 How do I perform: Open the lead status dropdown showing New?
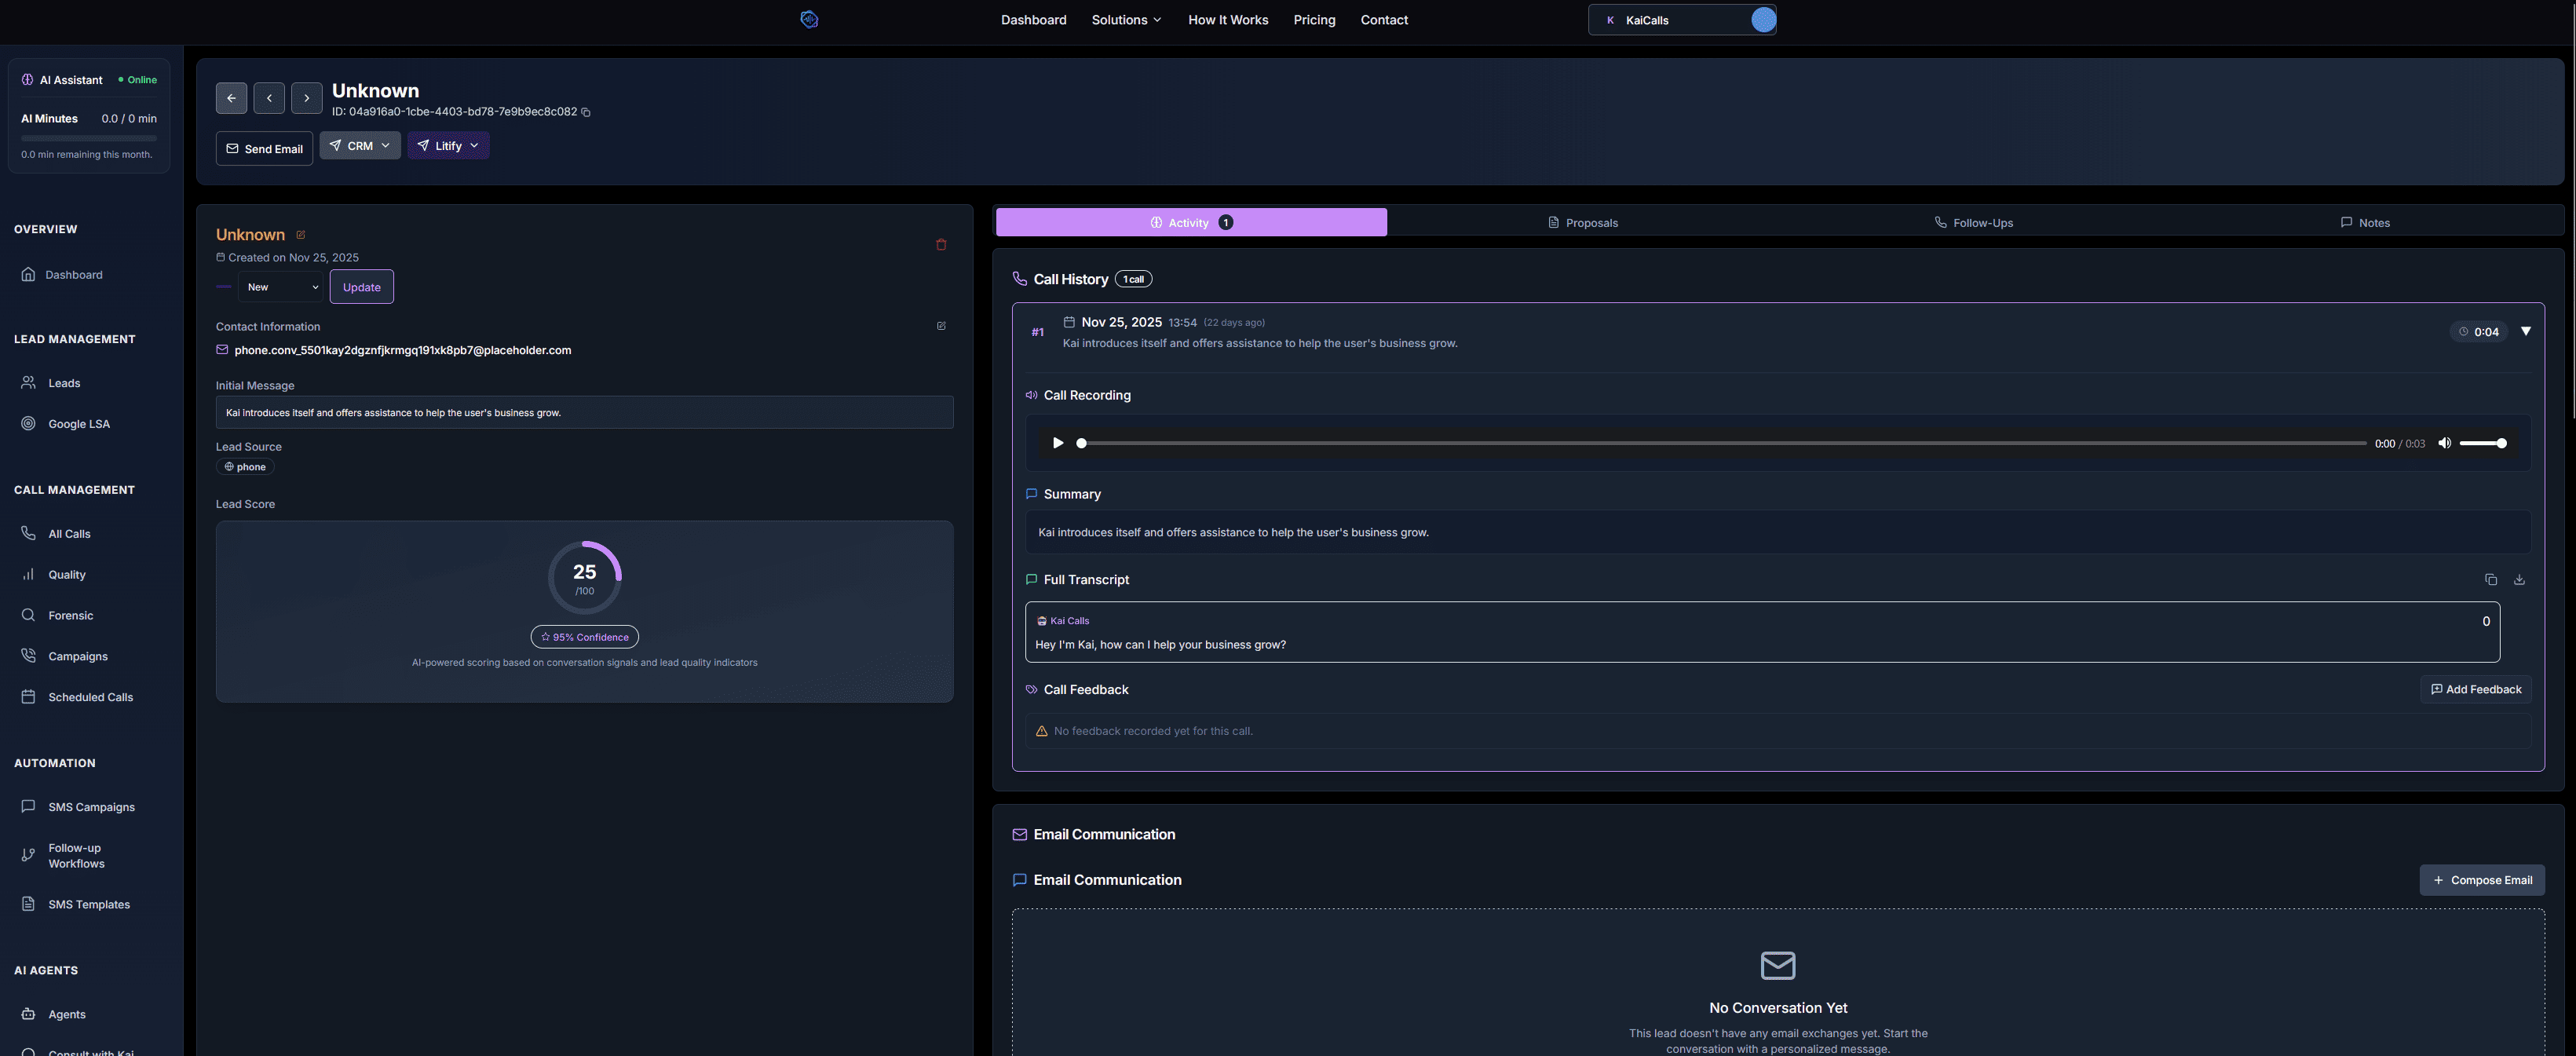click(281, 287)
